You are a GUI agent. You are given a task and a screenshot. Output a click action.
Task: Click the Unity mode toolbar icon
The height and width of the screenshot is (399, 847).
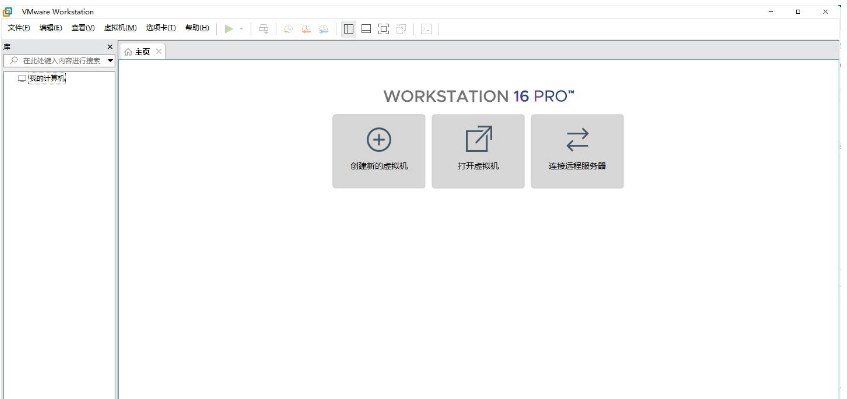click(401, 29)
